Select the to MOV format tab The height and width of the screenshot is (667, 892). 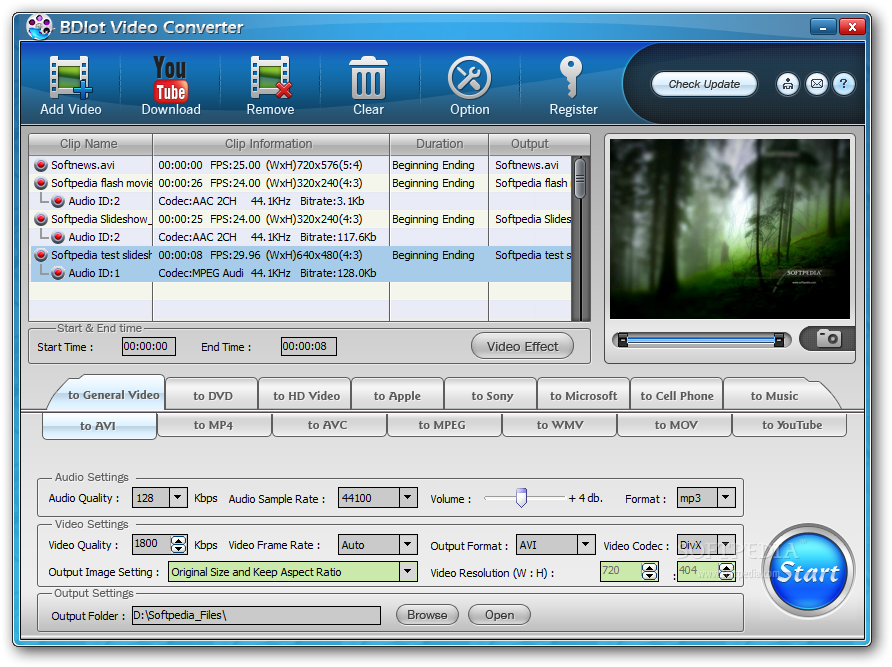(676, 425)
